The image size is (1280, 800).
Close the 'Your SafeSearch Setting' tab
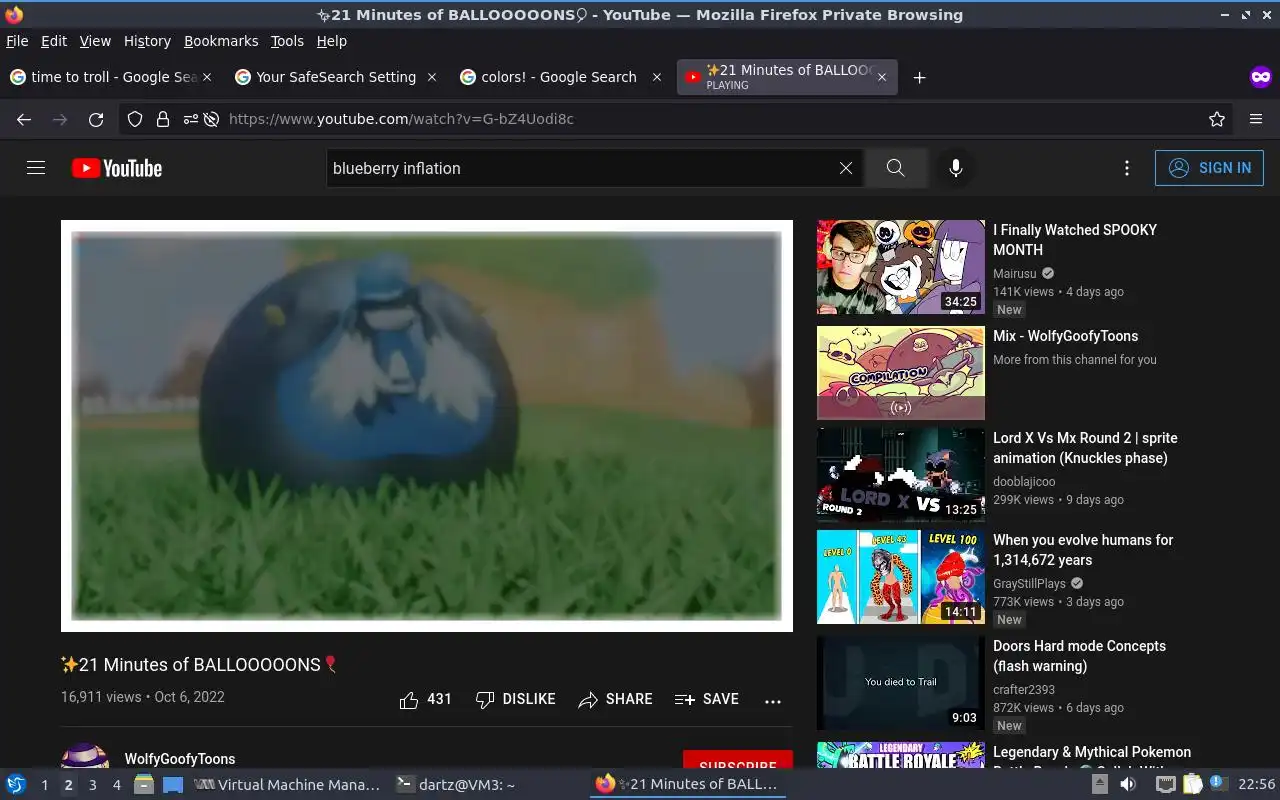[432, 77]
